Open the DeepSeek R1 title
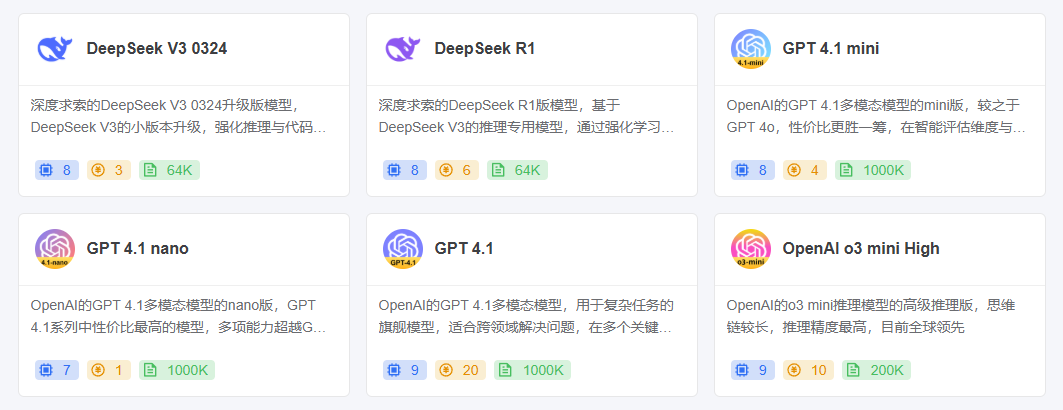Viewport: 1063px width, 410px height. pyautogui.click(x=485, y=49)
